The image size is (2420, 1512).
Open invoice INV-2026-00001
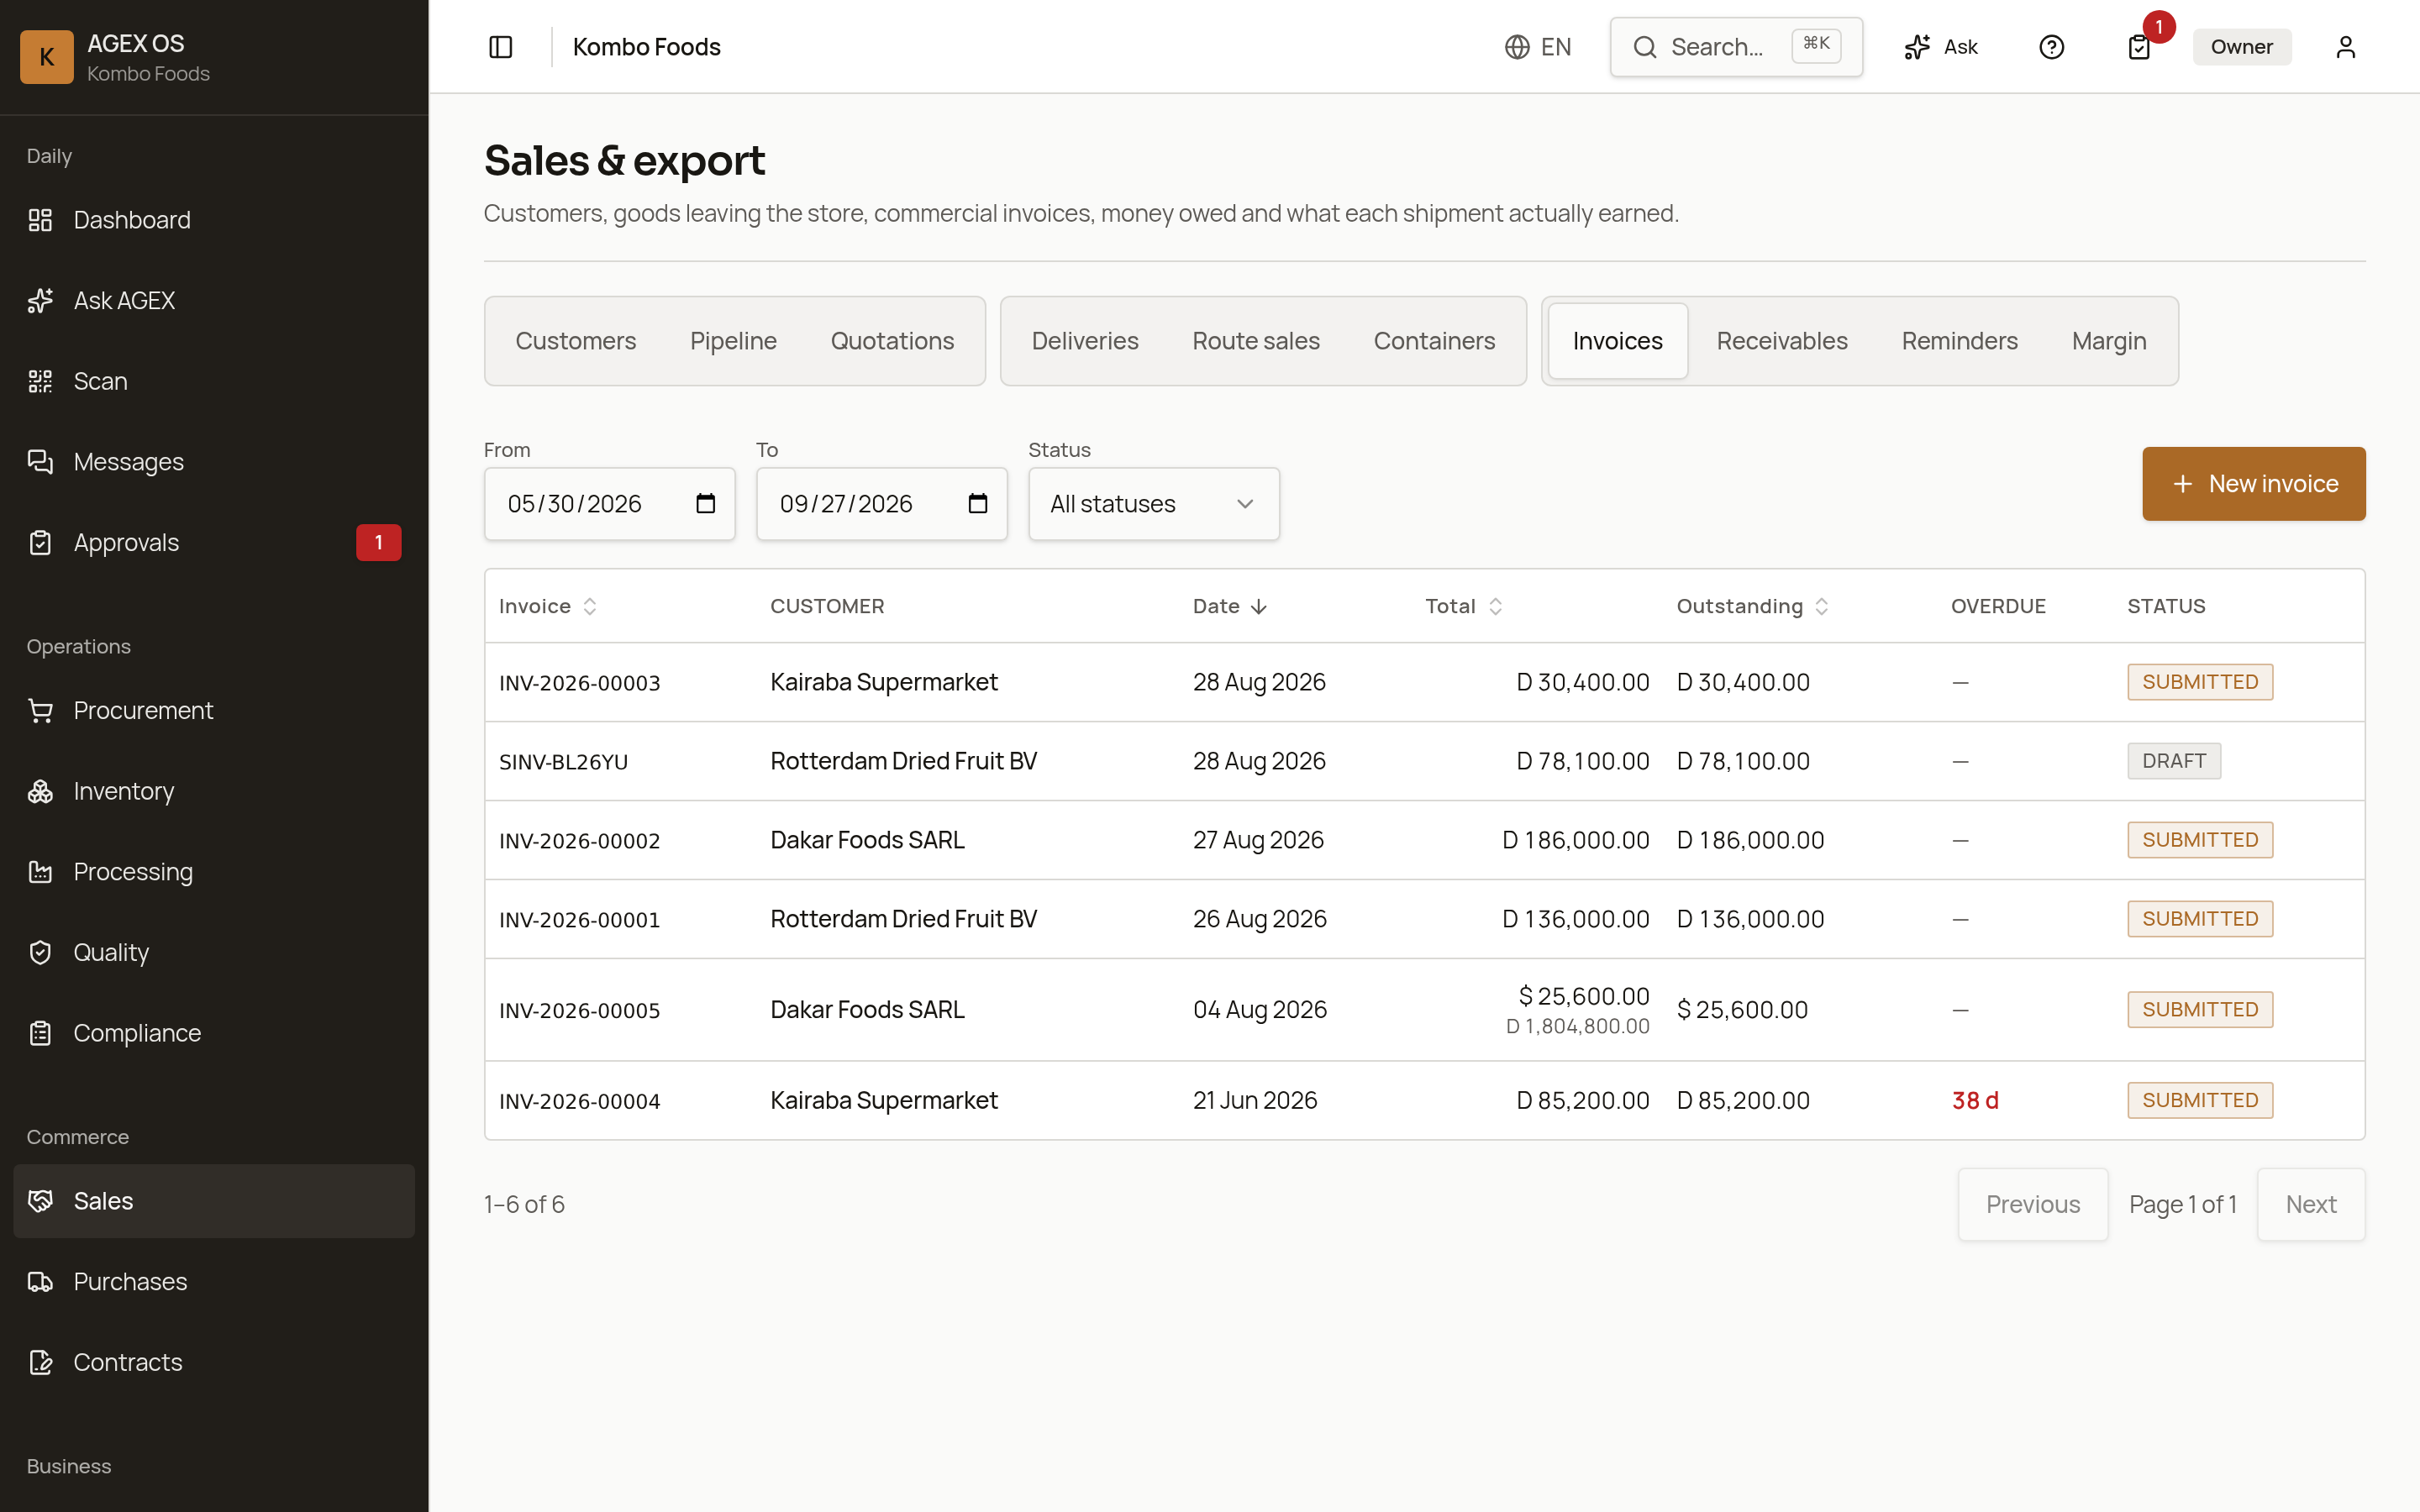click(x=579, y=920)
